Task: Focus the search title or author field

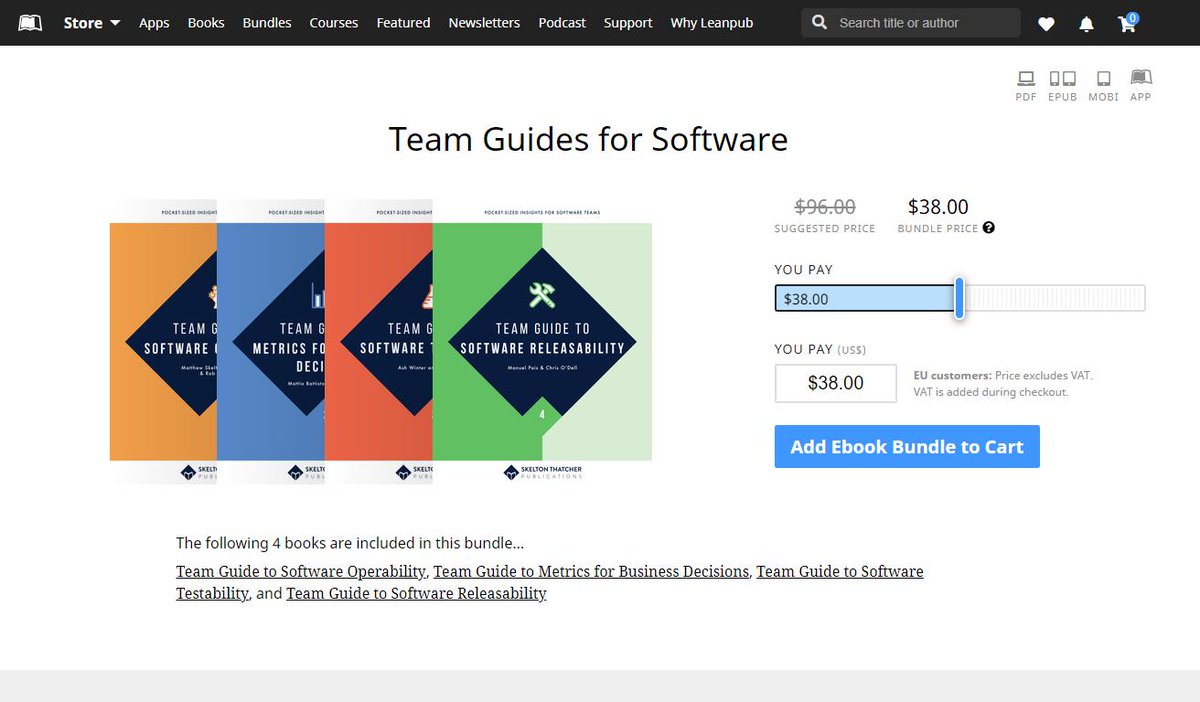Action: [911, 23]
